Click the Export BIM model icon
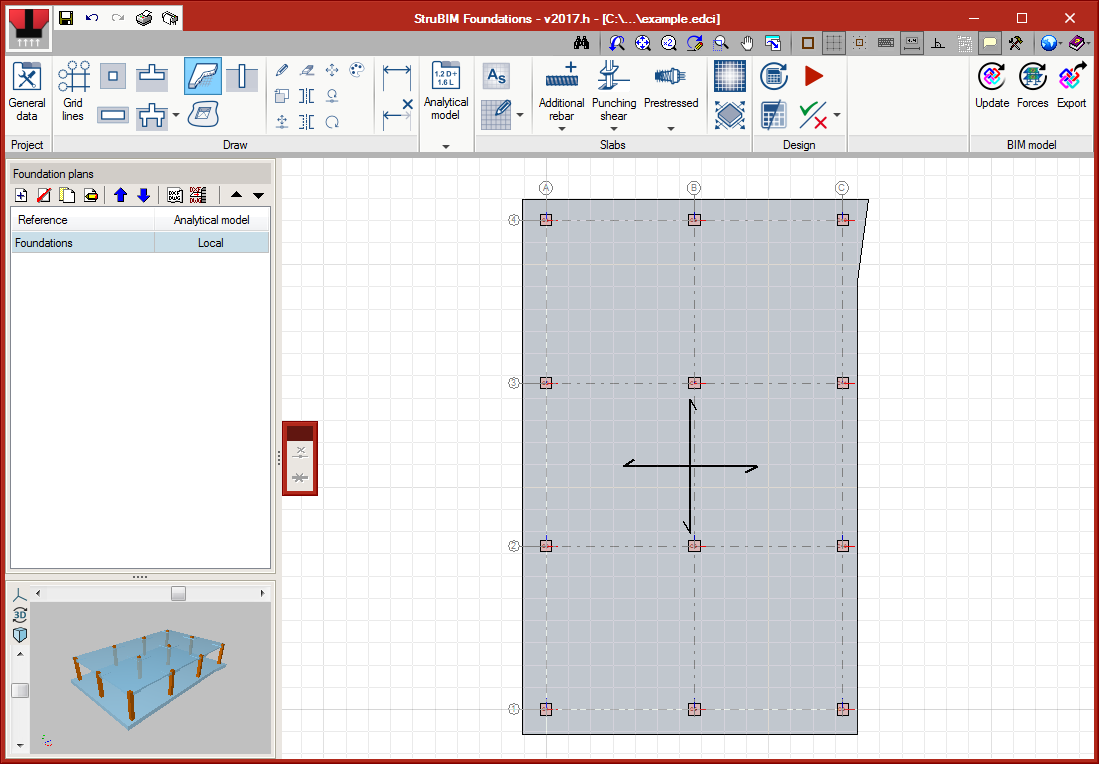This screenshot has height=764, width=1099. [1071, 85]
